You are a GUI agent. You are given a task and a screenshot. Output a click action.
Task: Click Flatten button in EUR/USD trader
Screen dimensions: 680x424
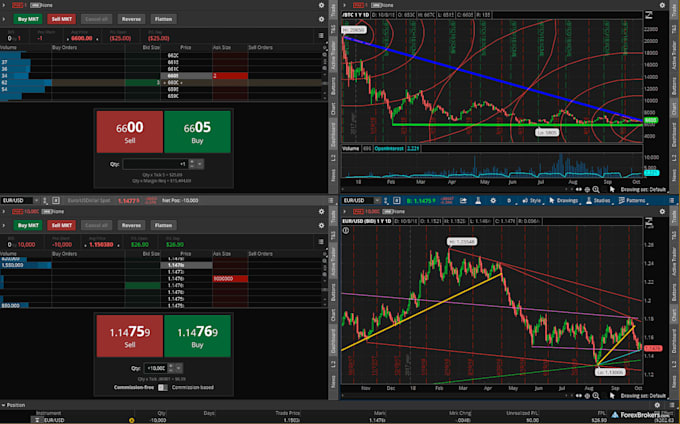[163, 225]
